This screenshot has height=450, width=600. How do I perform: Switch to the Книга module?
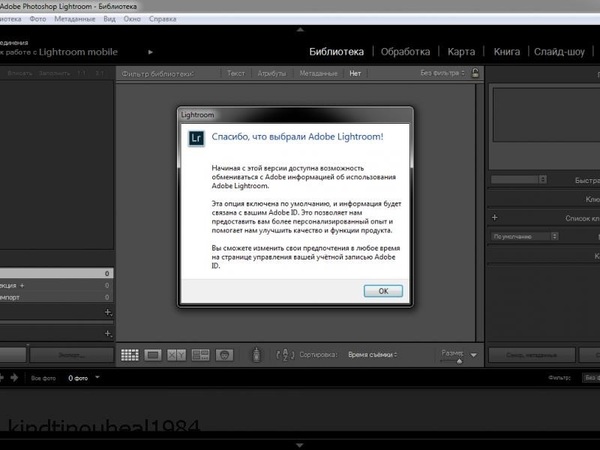(507, 52)
